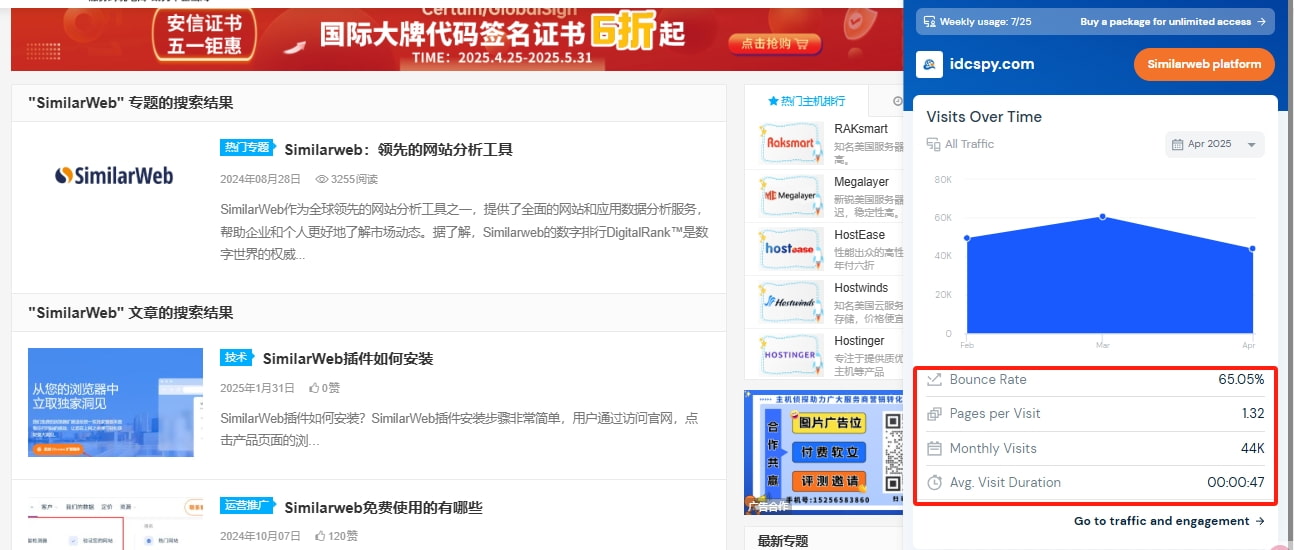Open the Apr 2025 month dropdown

pyautogui.click(x=1214, y=144)
